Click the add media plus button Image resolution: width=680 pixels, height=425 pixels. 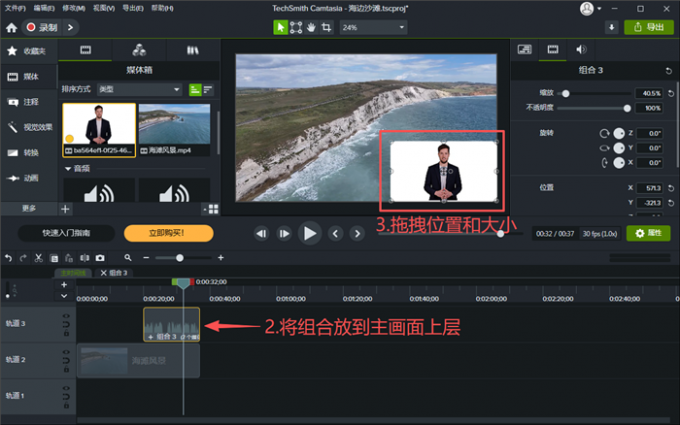65,209
